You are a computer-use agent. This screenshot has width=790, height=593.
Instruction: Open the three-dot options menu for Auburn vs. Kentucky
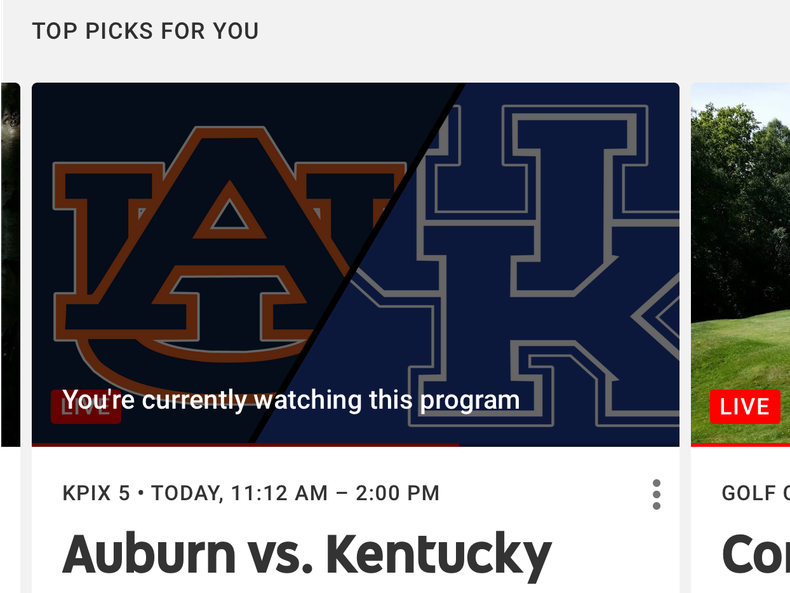coord(656,494)
